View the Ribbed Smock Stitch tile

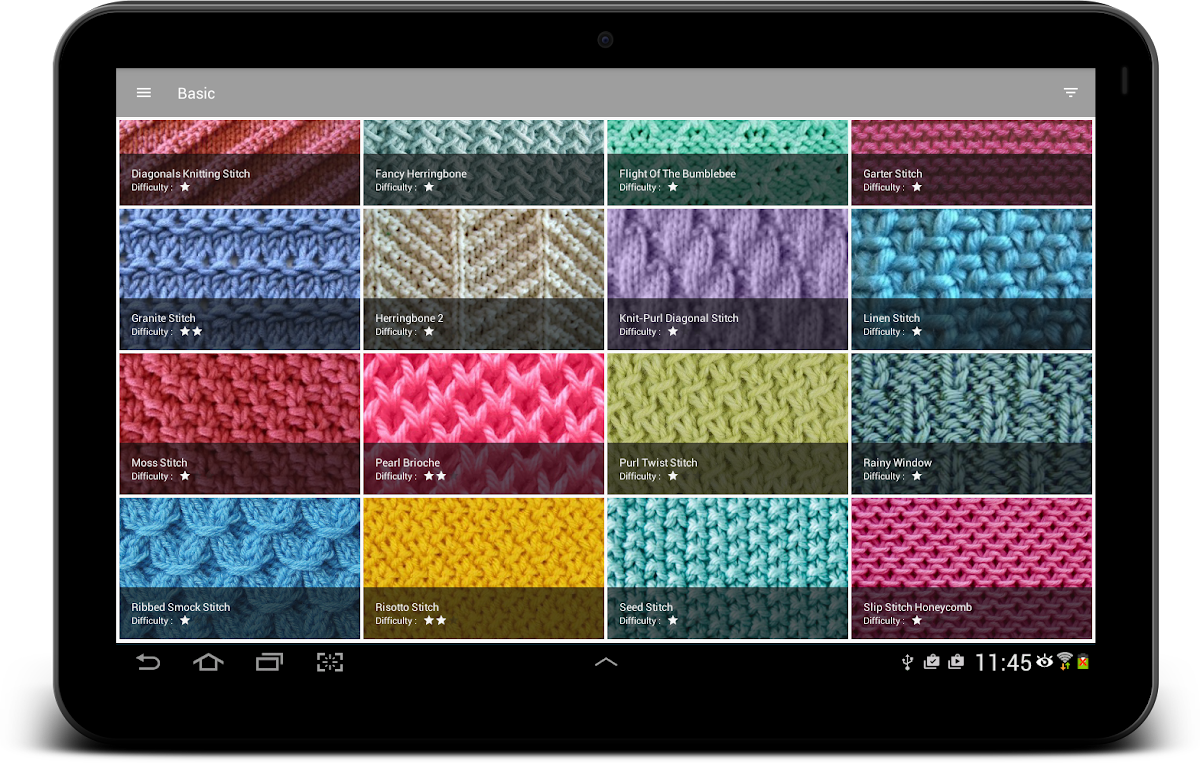coord(239,568)
